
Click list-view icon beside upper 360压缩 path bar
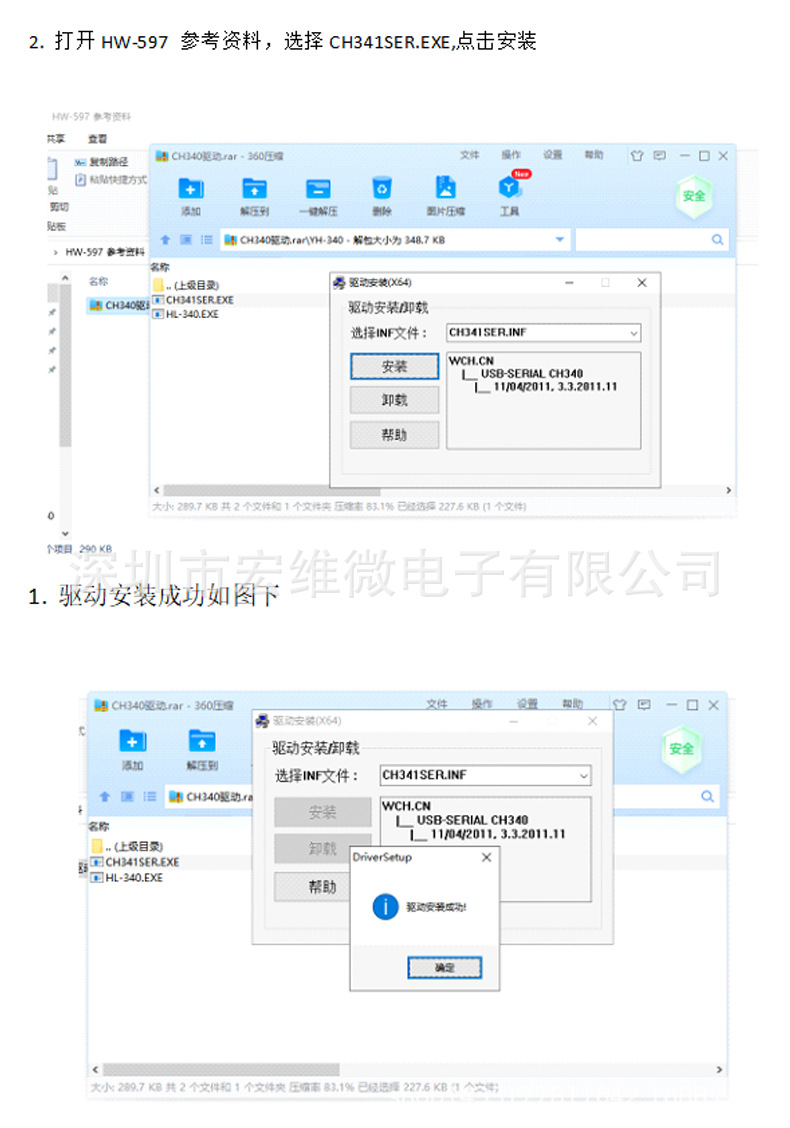(x=206, y=240)
